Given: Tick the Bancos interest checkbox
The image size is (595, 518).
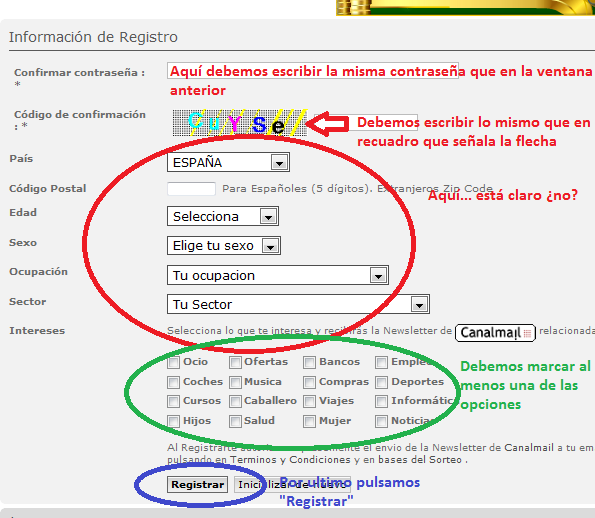Looking at the screenshot, I should 309,362.
